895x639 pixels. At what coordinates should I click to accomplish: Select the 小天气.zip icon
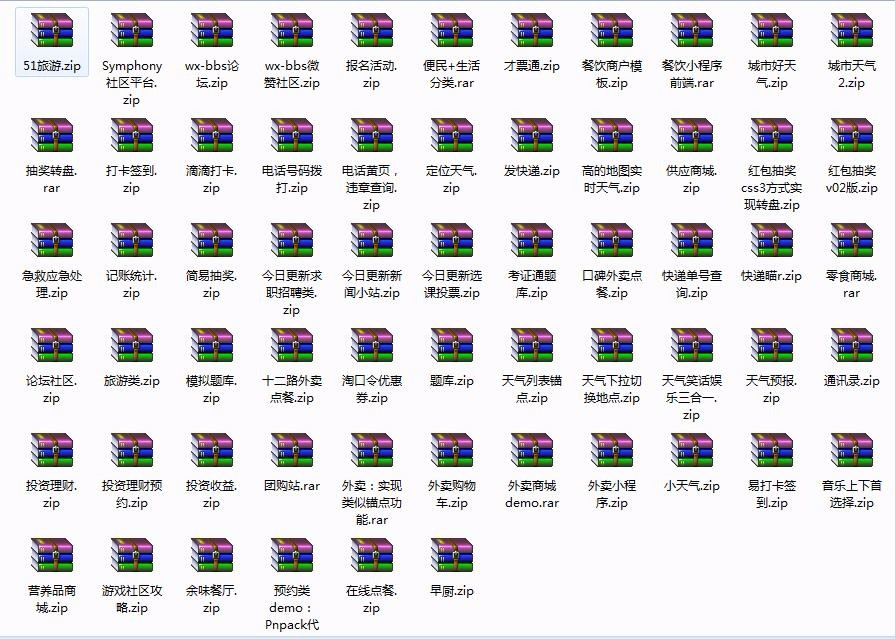click(691, 451)
